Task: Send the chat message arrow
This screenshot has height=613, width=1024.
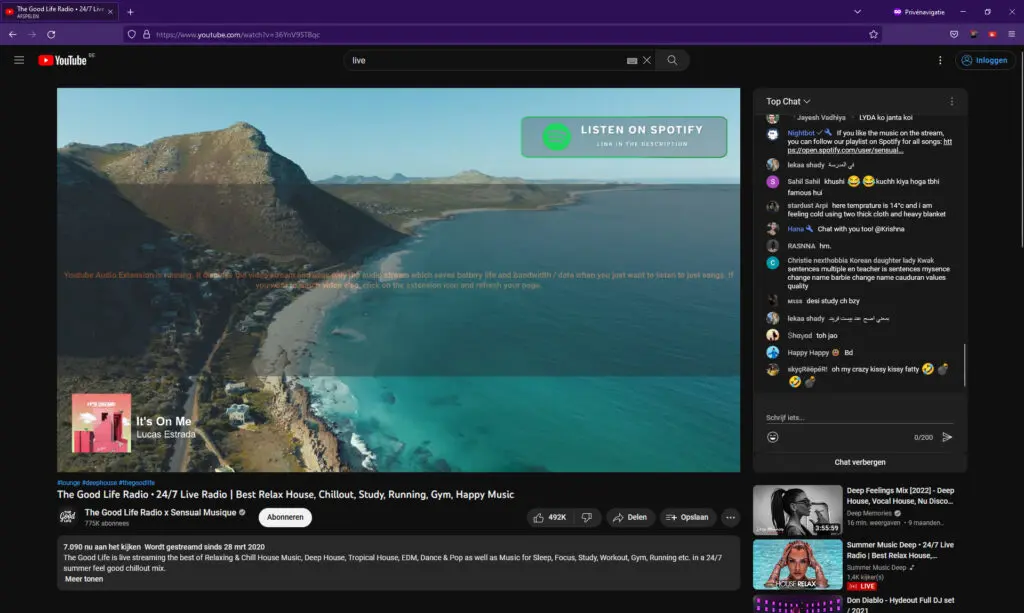Action: pyautogui.click(x=947, y=437)
